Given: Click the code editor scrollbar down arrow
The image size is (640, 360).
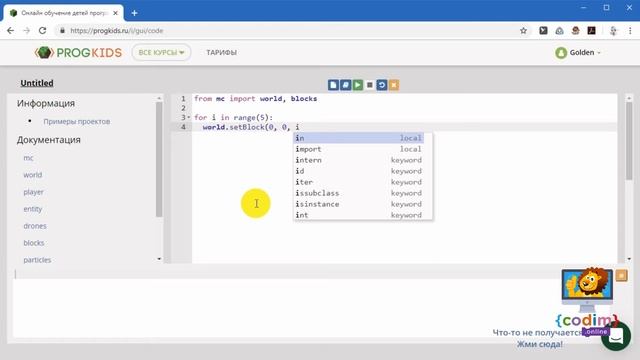Looking at the screenshot, I should 629,259.
